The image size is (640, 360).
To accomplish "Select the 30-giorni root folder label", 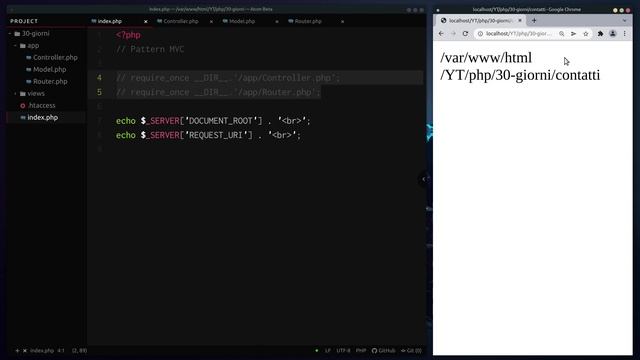I will pyautogui.click(x=36, y=33).
